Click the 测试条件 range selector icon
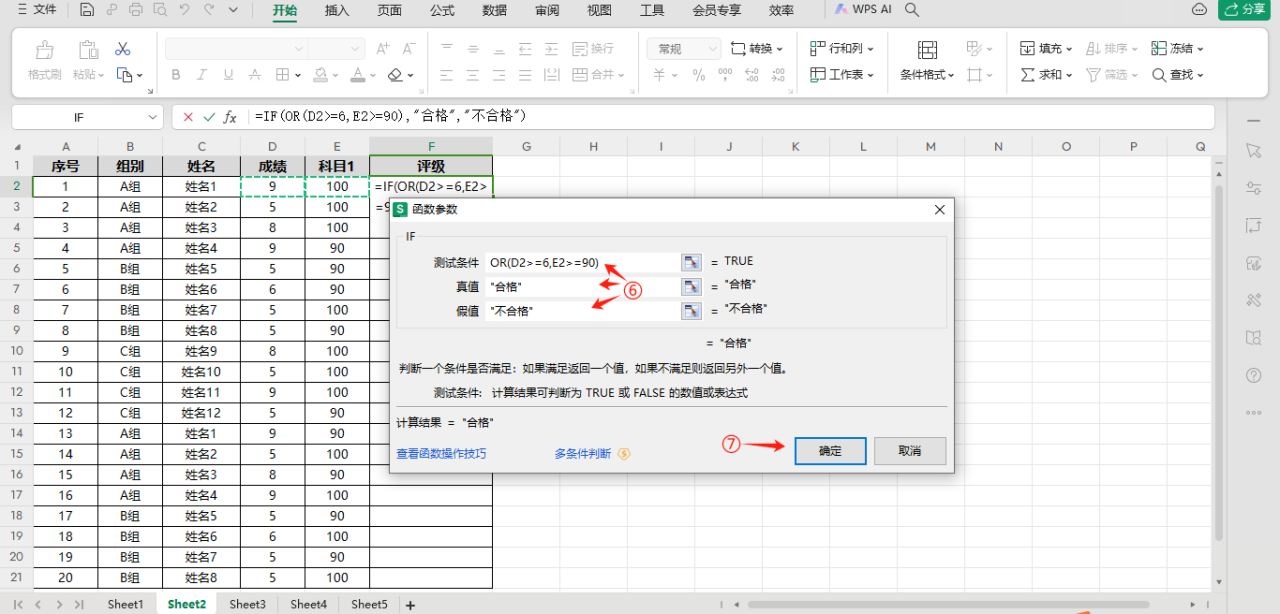Viewport: 1280px width, 614px height. point(691,262)
